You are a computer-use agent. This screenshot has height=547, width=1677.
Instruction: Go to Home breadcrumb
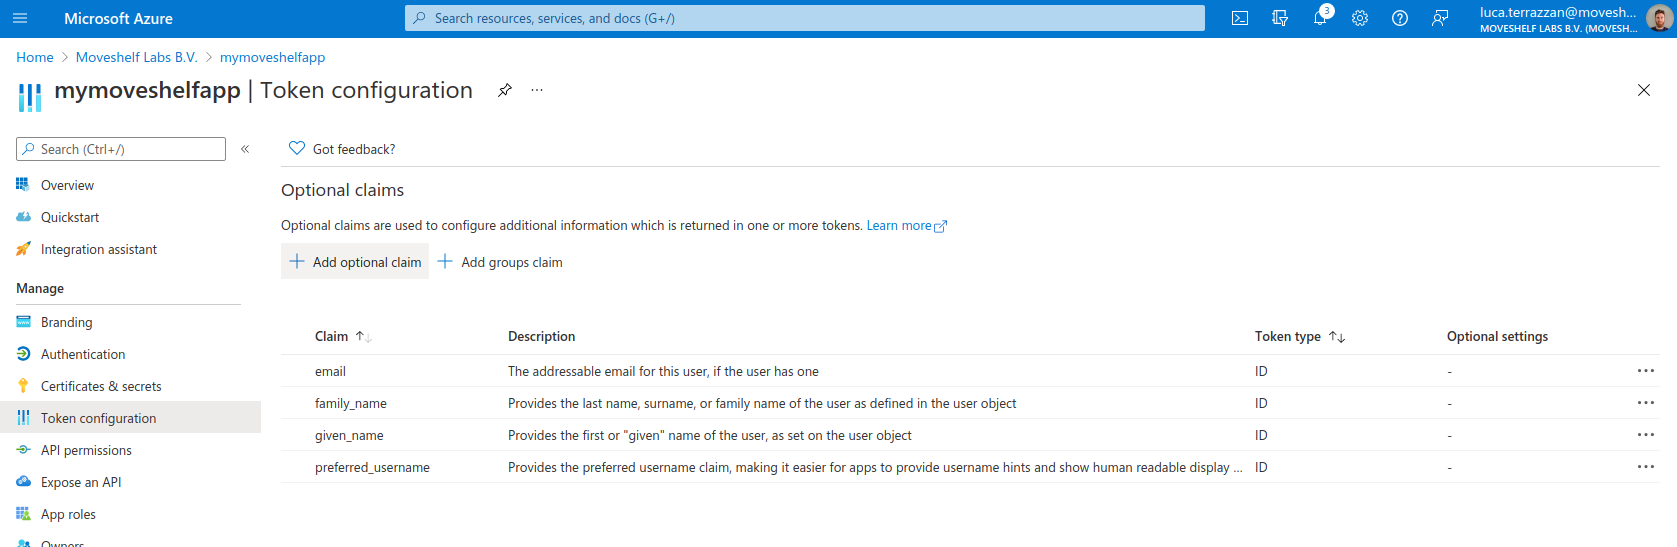click(35, 57)
